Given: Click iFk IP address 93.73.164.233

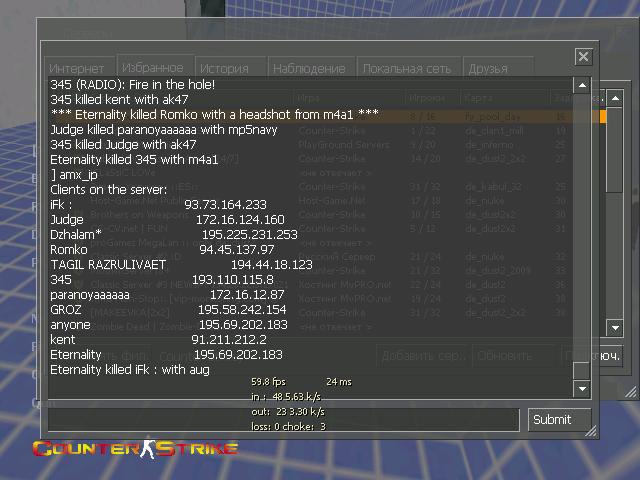Looking at the screenshot, I should [225, 204].
